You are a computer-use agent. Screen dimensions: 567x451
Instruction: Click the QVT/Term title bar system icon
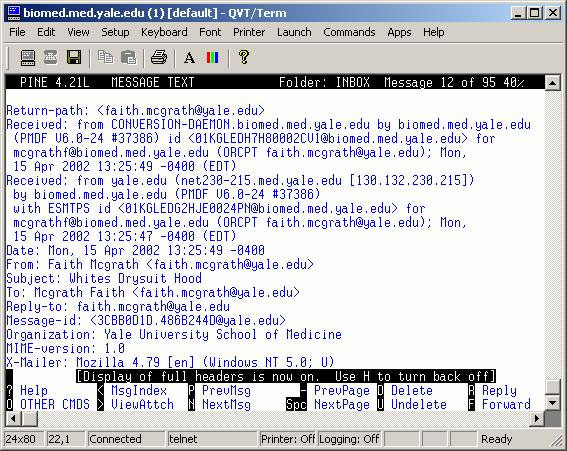coord(13,13)
